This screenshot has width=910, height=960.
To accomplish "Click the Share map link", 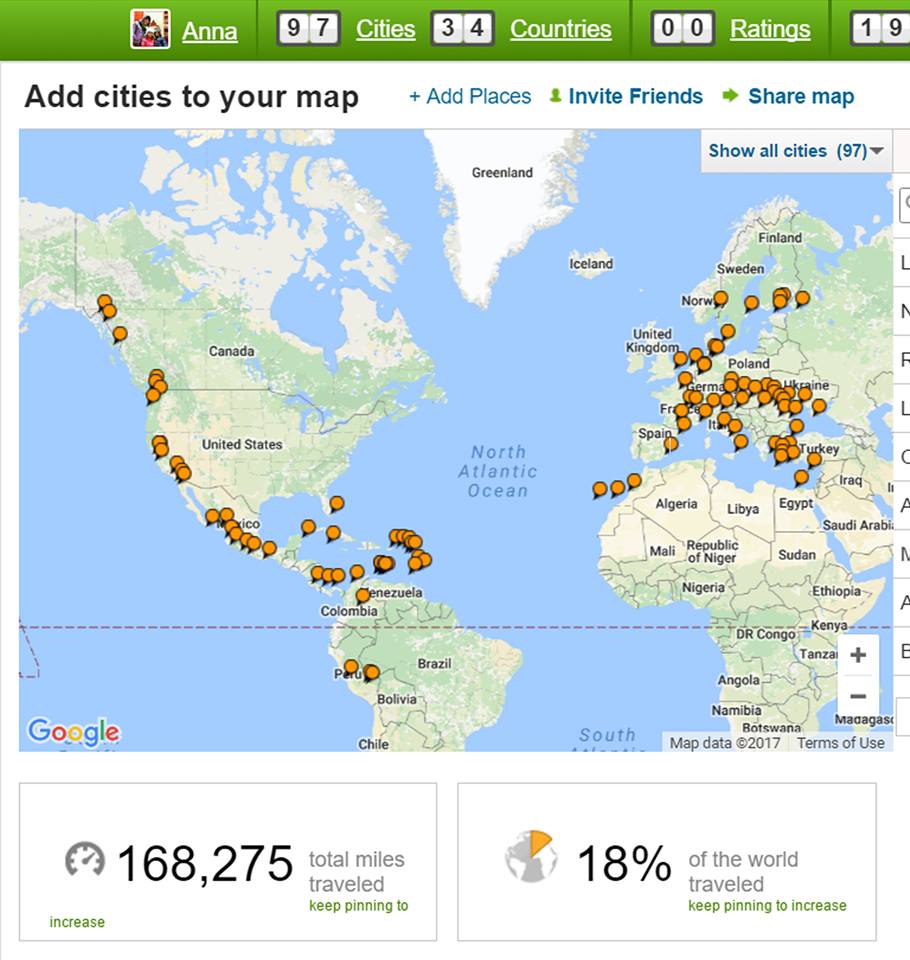I will click(800, 96).
